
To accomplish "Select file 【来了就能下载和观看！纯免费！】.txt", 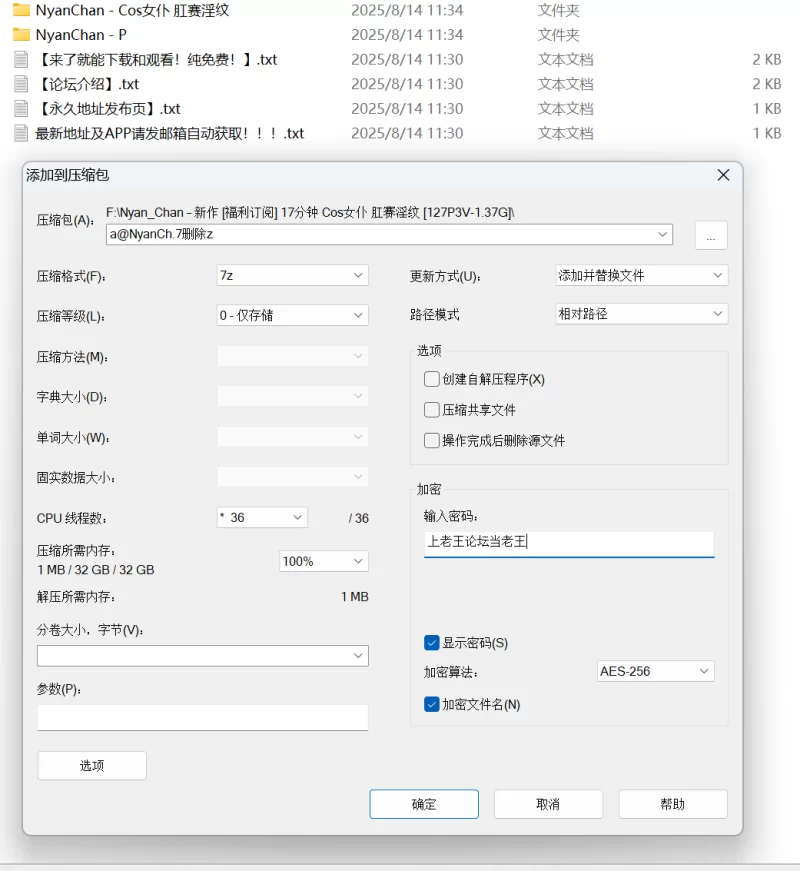I will 156,59.
